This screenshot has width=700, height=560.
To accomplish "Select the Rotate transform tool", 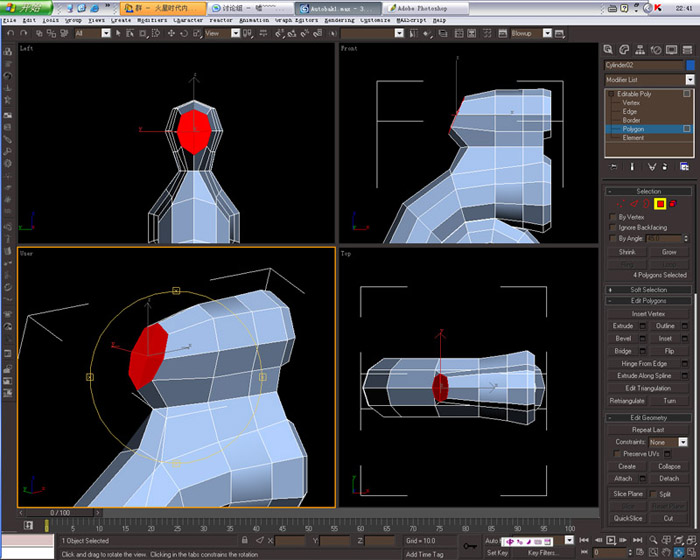I will tap(183, 33).
